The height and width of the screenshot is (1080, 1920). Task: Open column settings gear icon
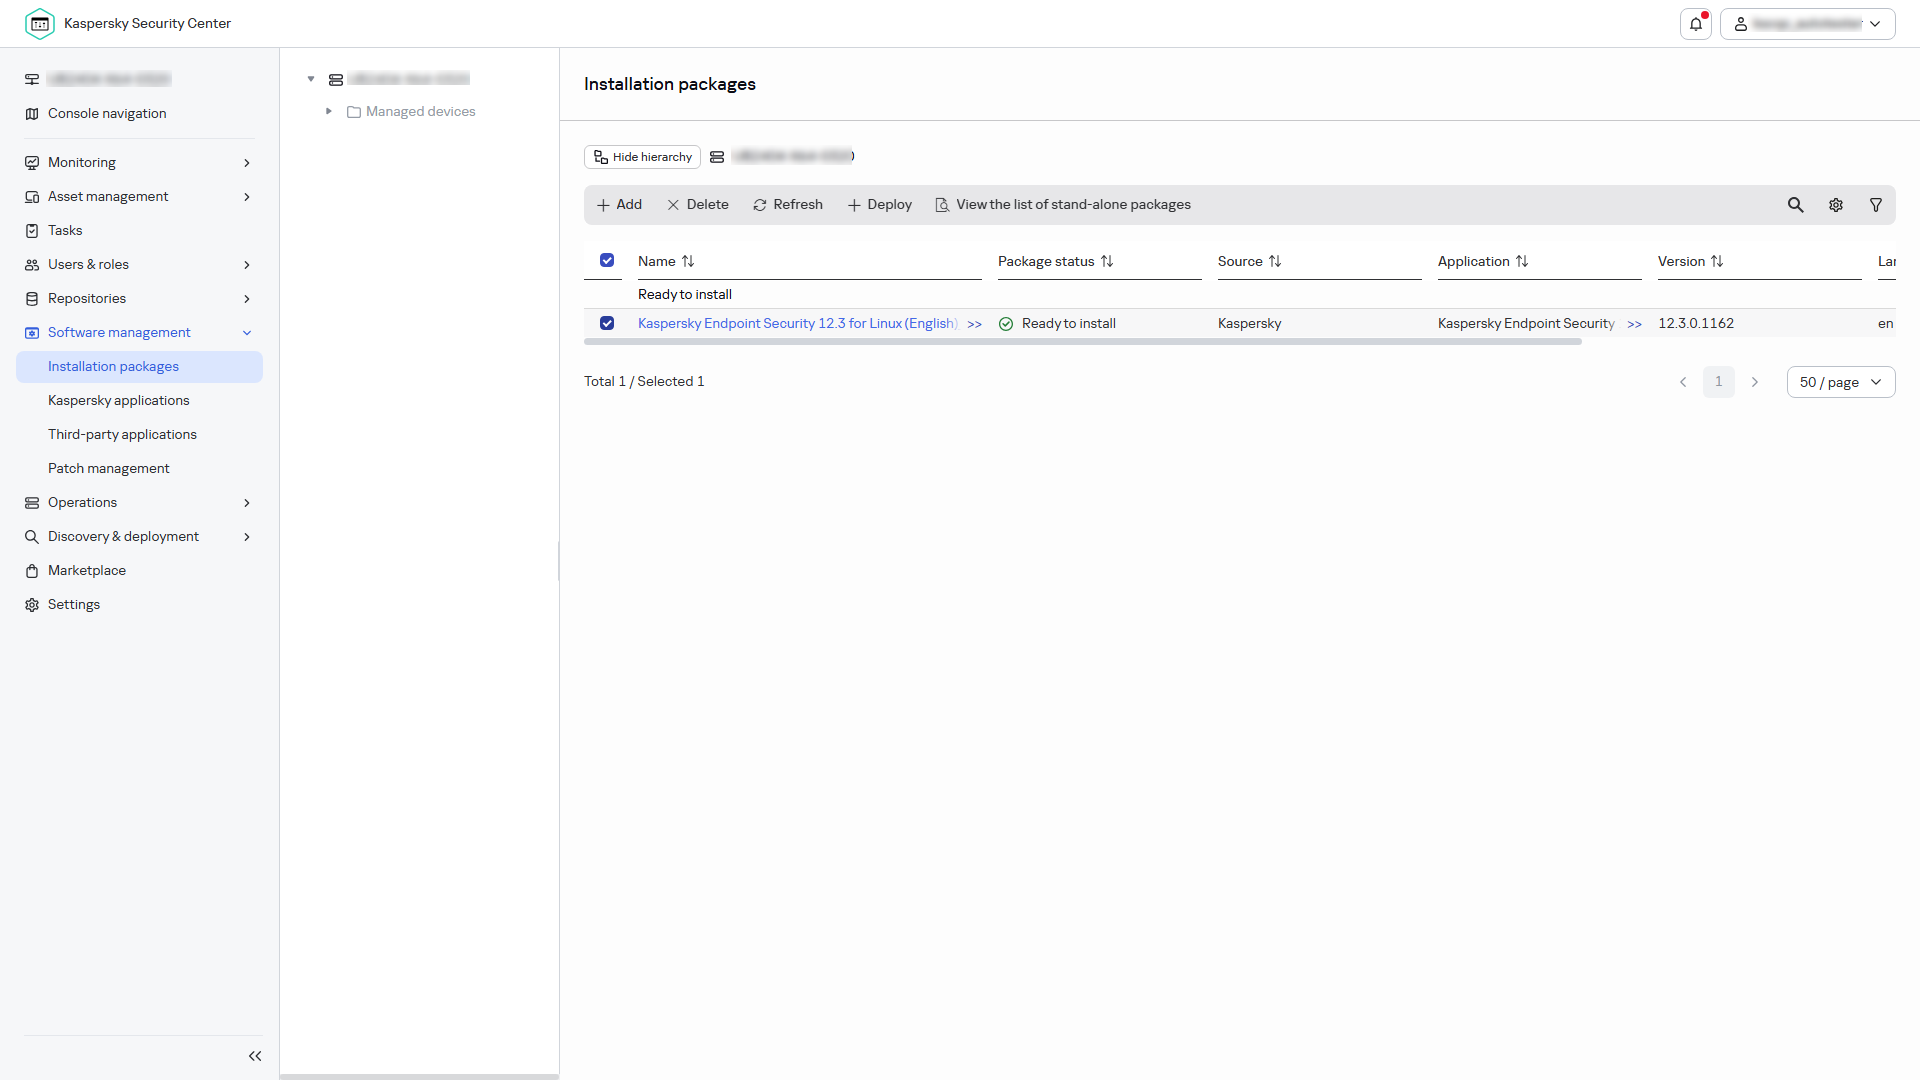pyautogui.click(x=1836, y=205)
